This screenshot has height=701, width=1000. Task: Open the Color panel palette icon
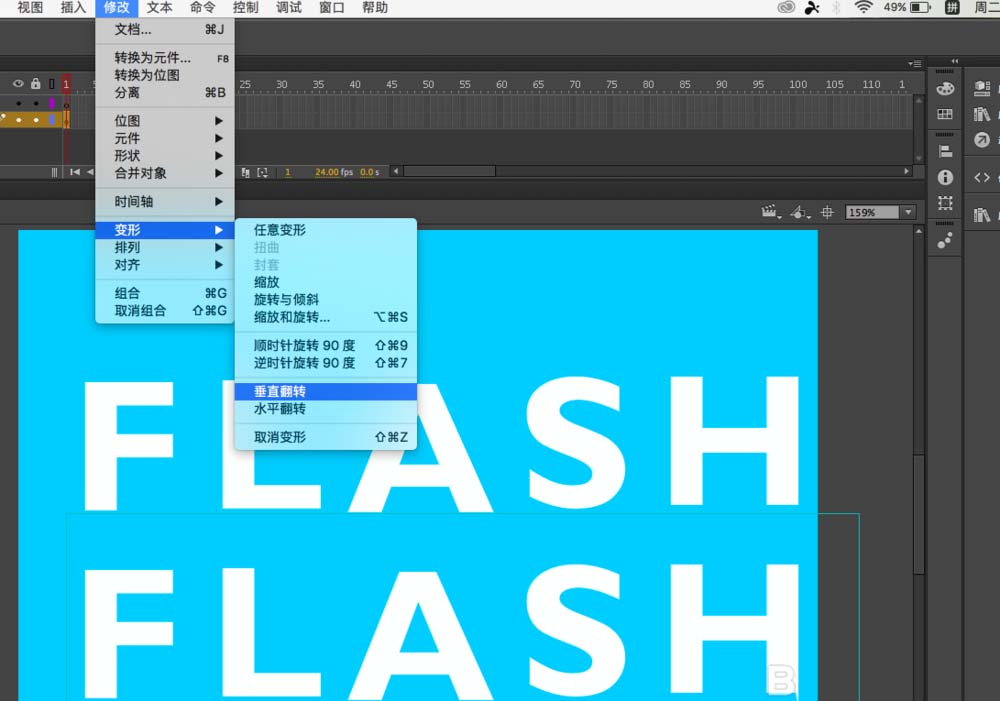tap(945, 89)
